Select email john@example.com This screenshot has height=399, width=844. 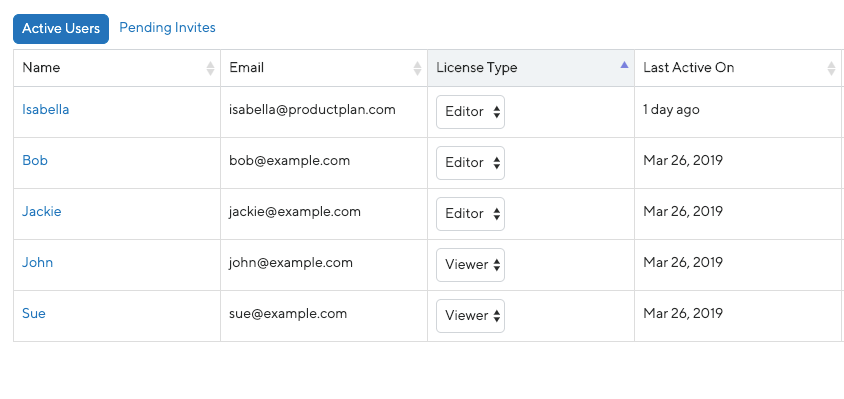tap(291, 263)
